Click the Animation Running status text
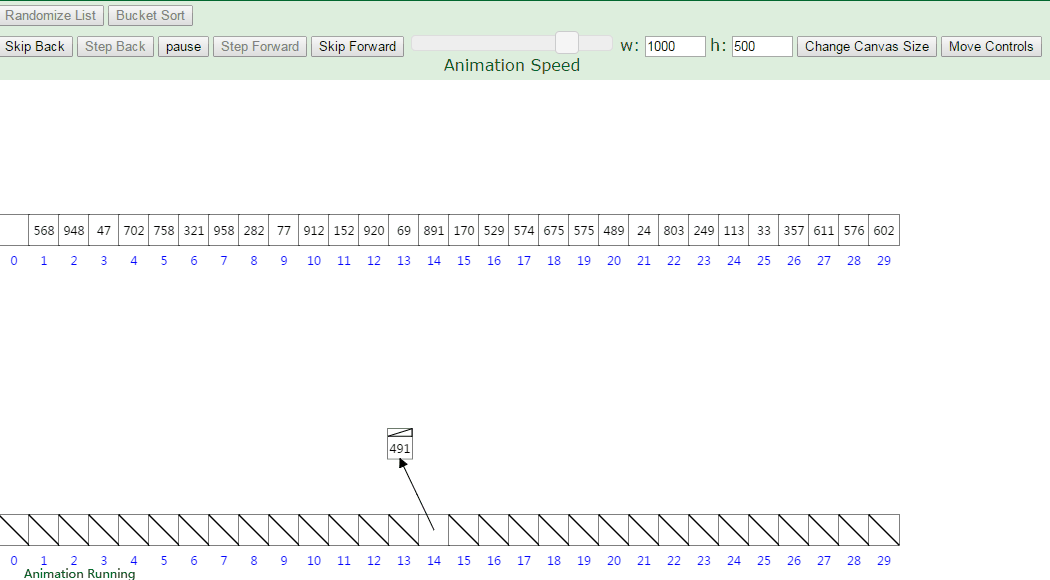The height and width of the screenshot is (580, 1050). (x=78, y=573)
